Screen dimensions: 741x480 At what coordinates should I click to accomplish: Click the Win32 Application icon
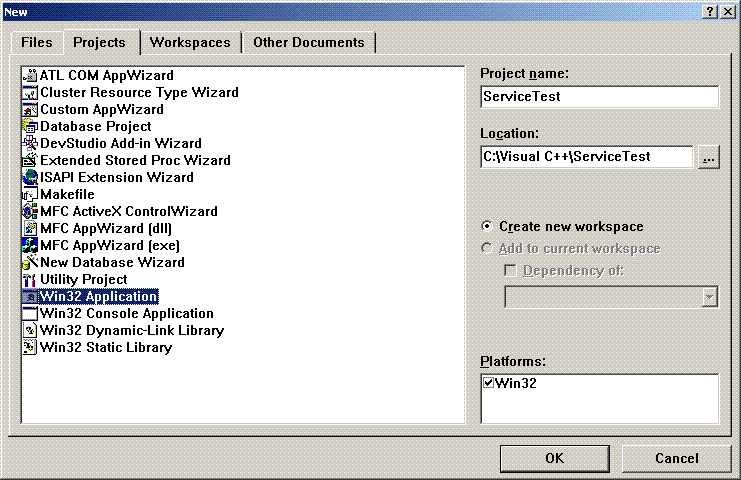[x=30, y=297]
